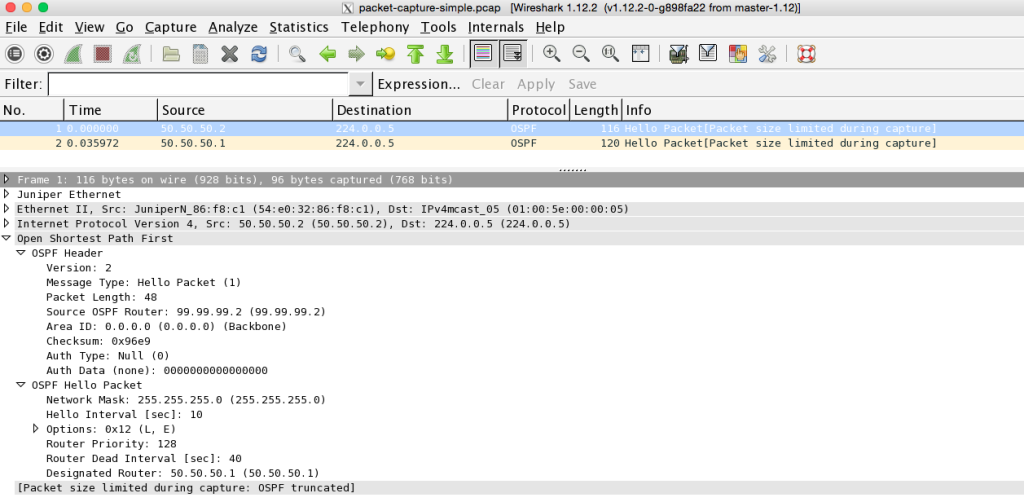Find a packet magnifier icon
This screenshot has width=1024, height=502.
coord(297,54)
